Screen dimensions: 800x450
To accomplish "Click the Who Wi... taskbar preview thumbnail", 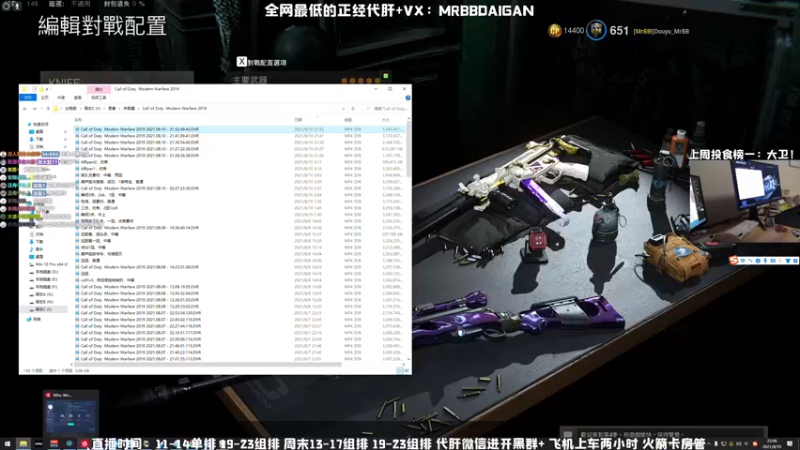I will [x=71, y=413].
